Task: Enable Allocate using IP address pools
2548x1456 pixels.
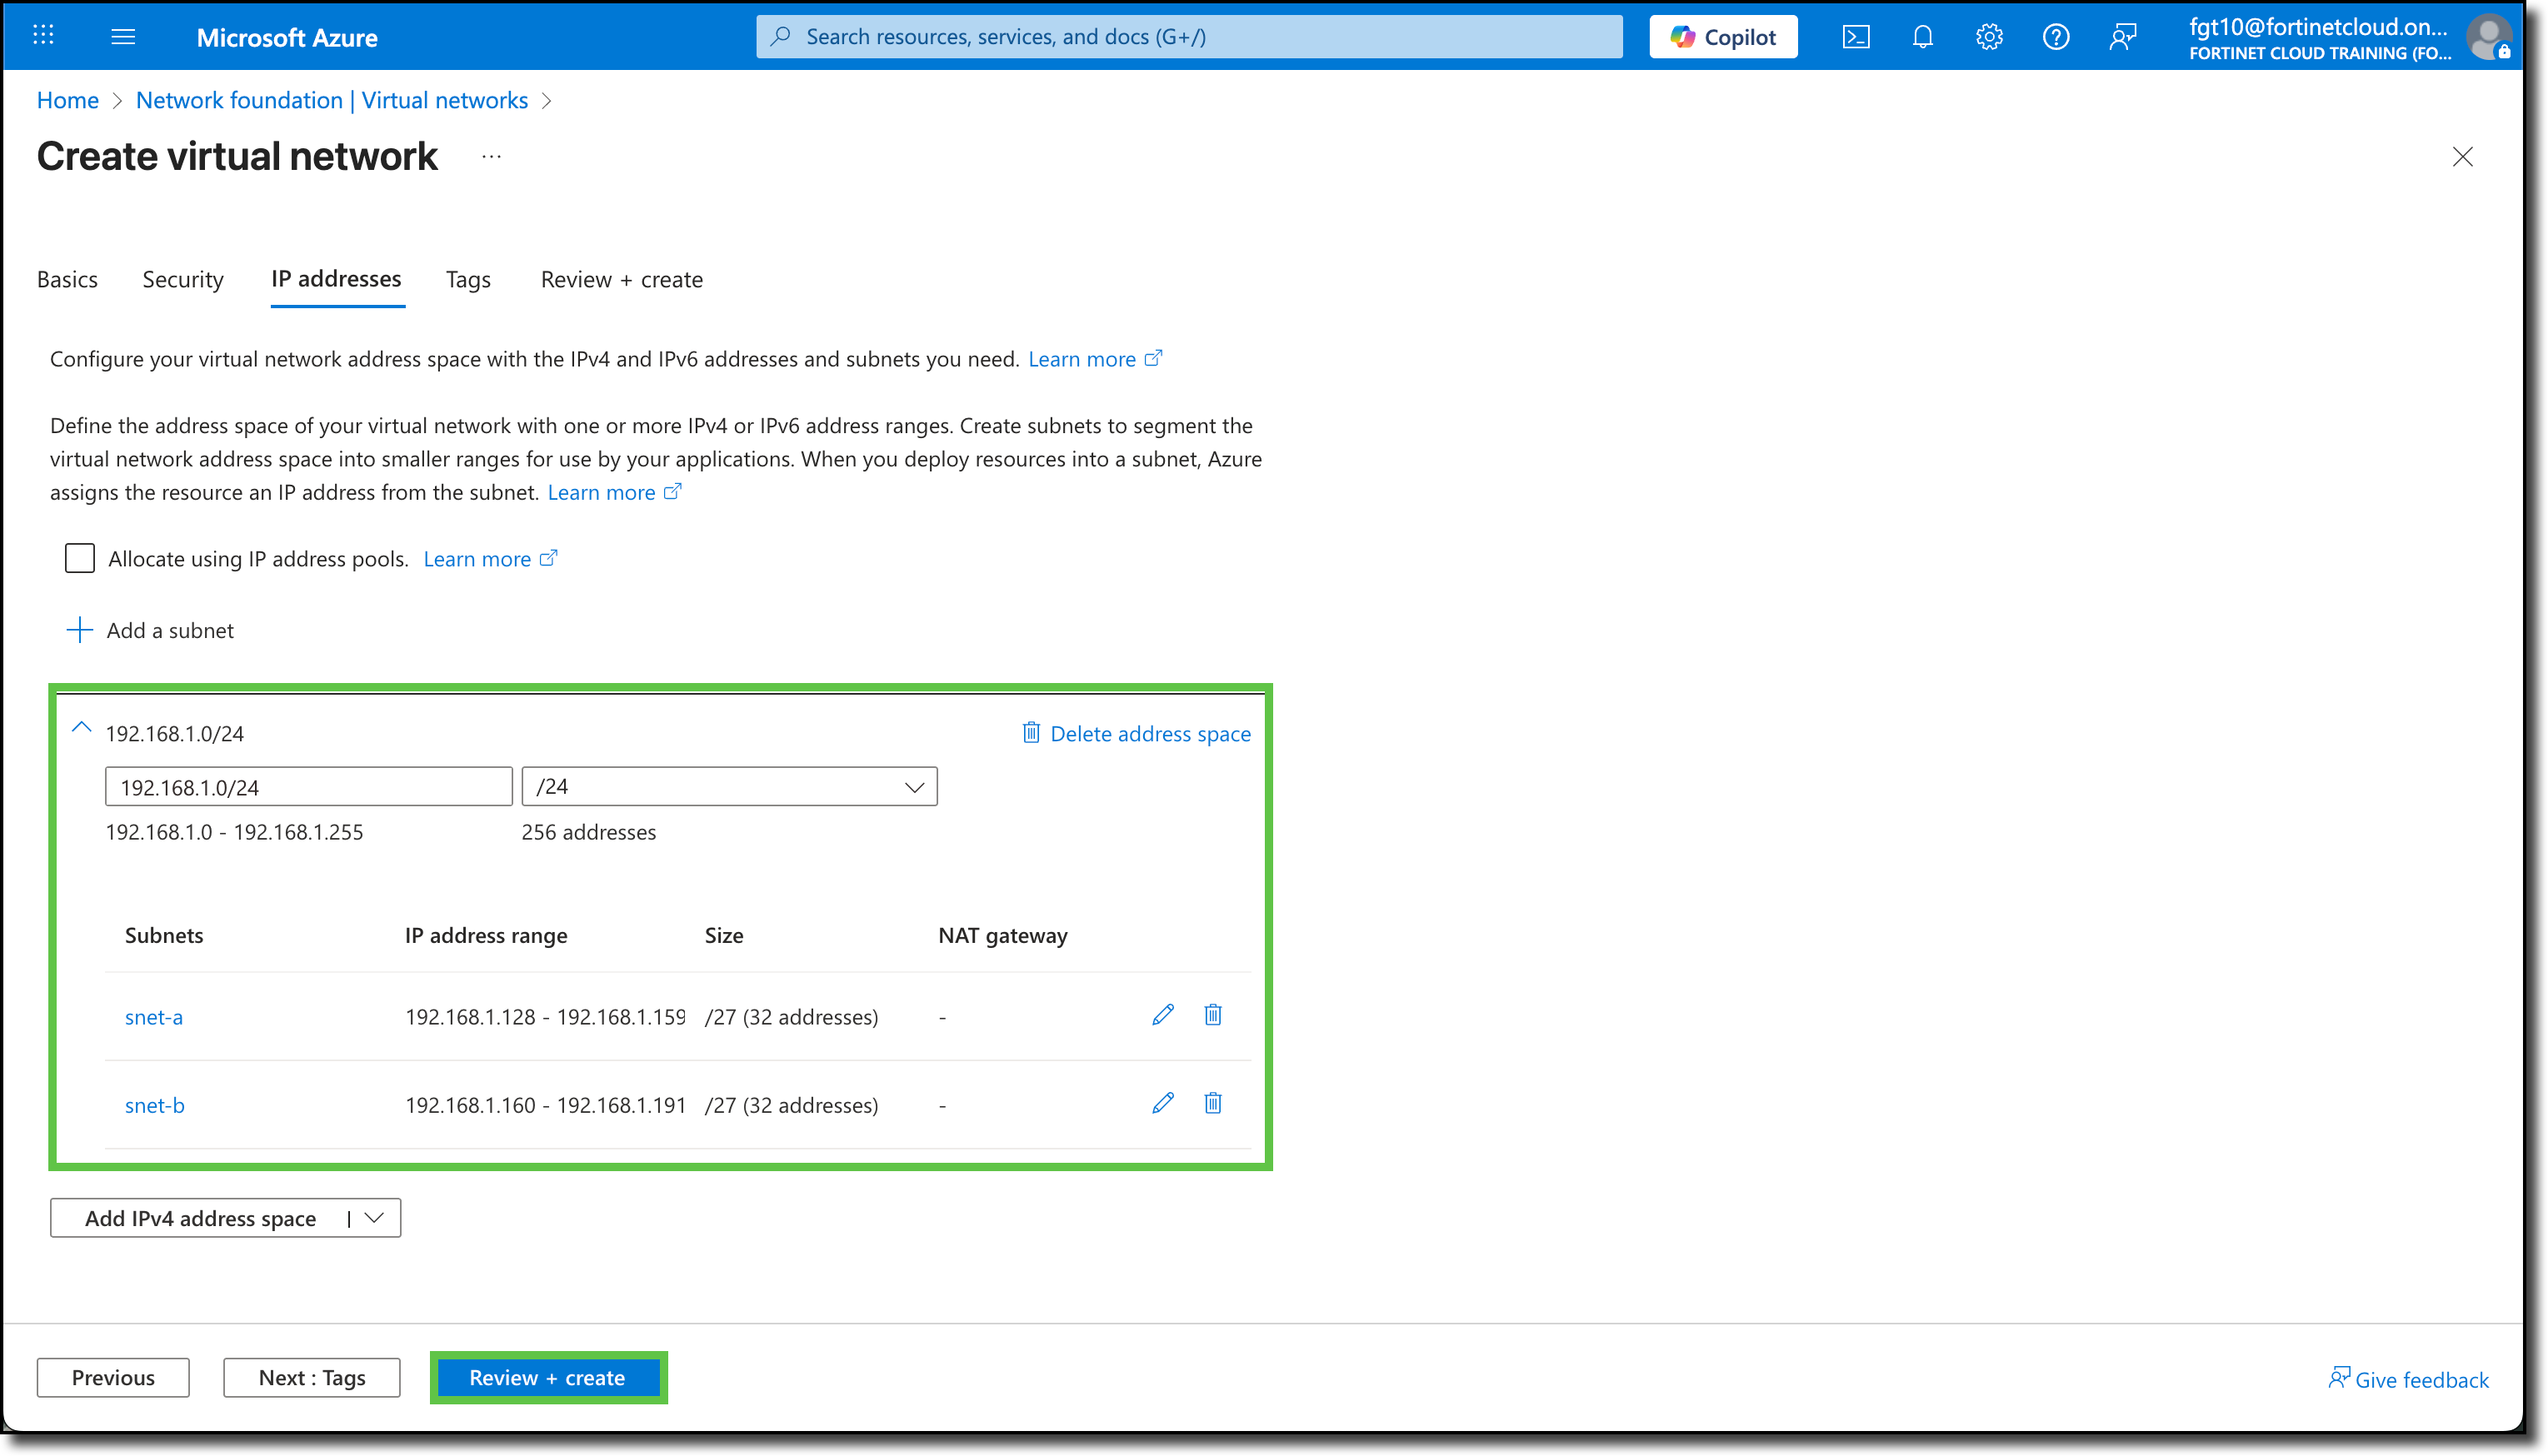Action: (x=79, y=558)
